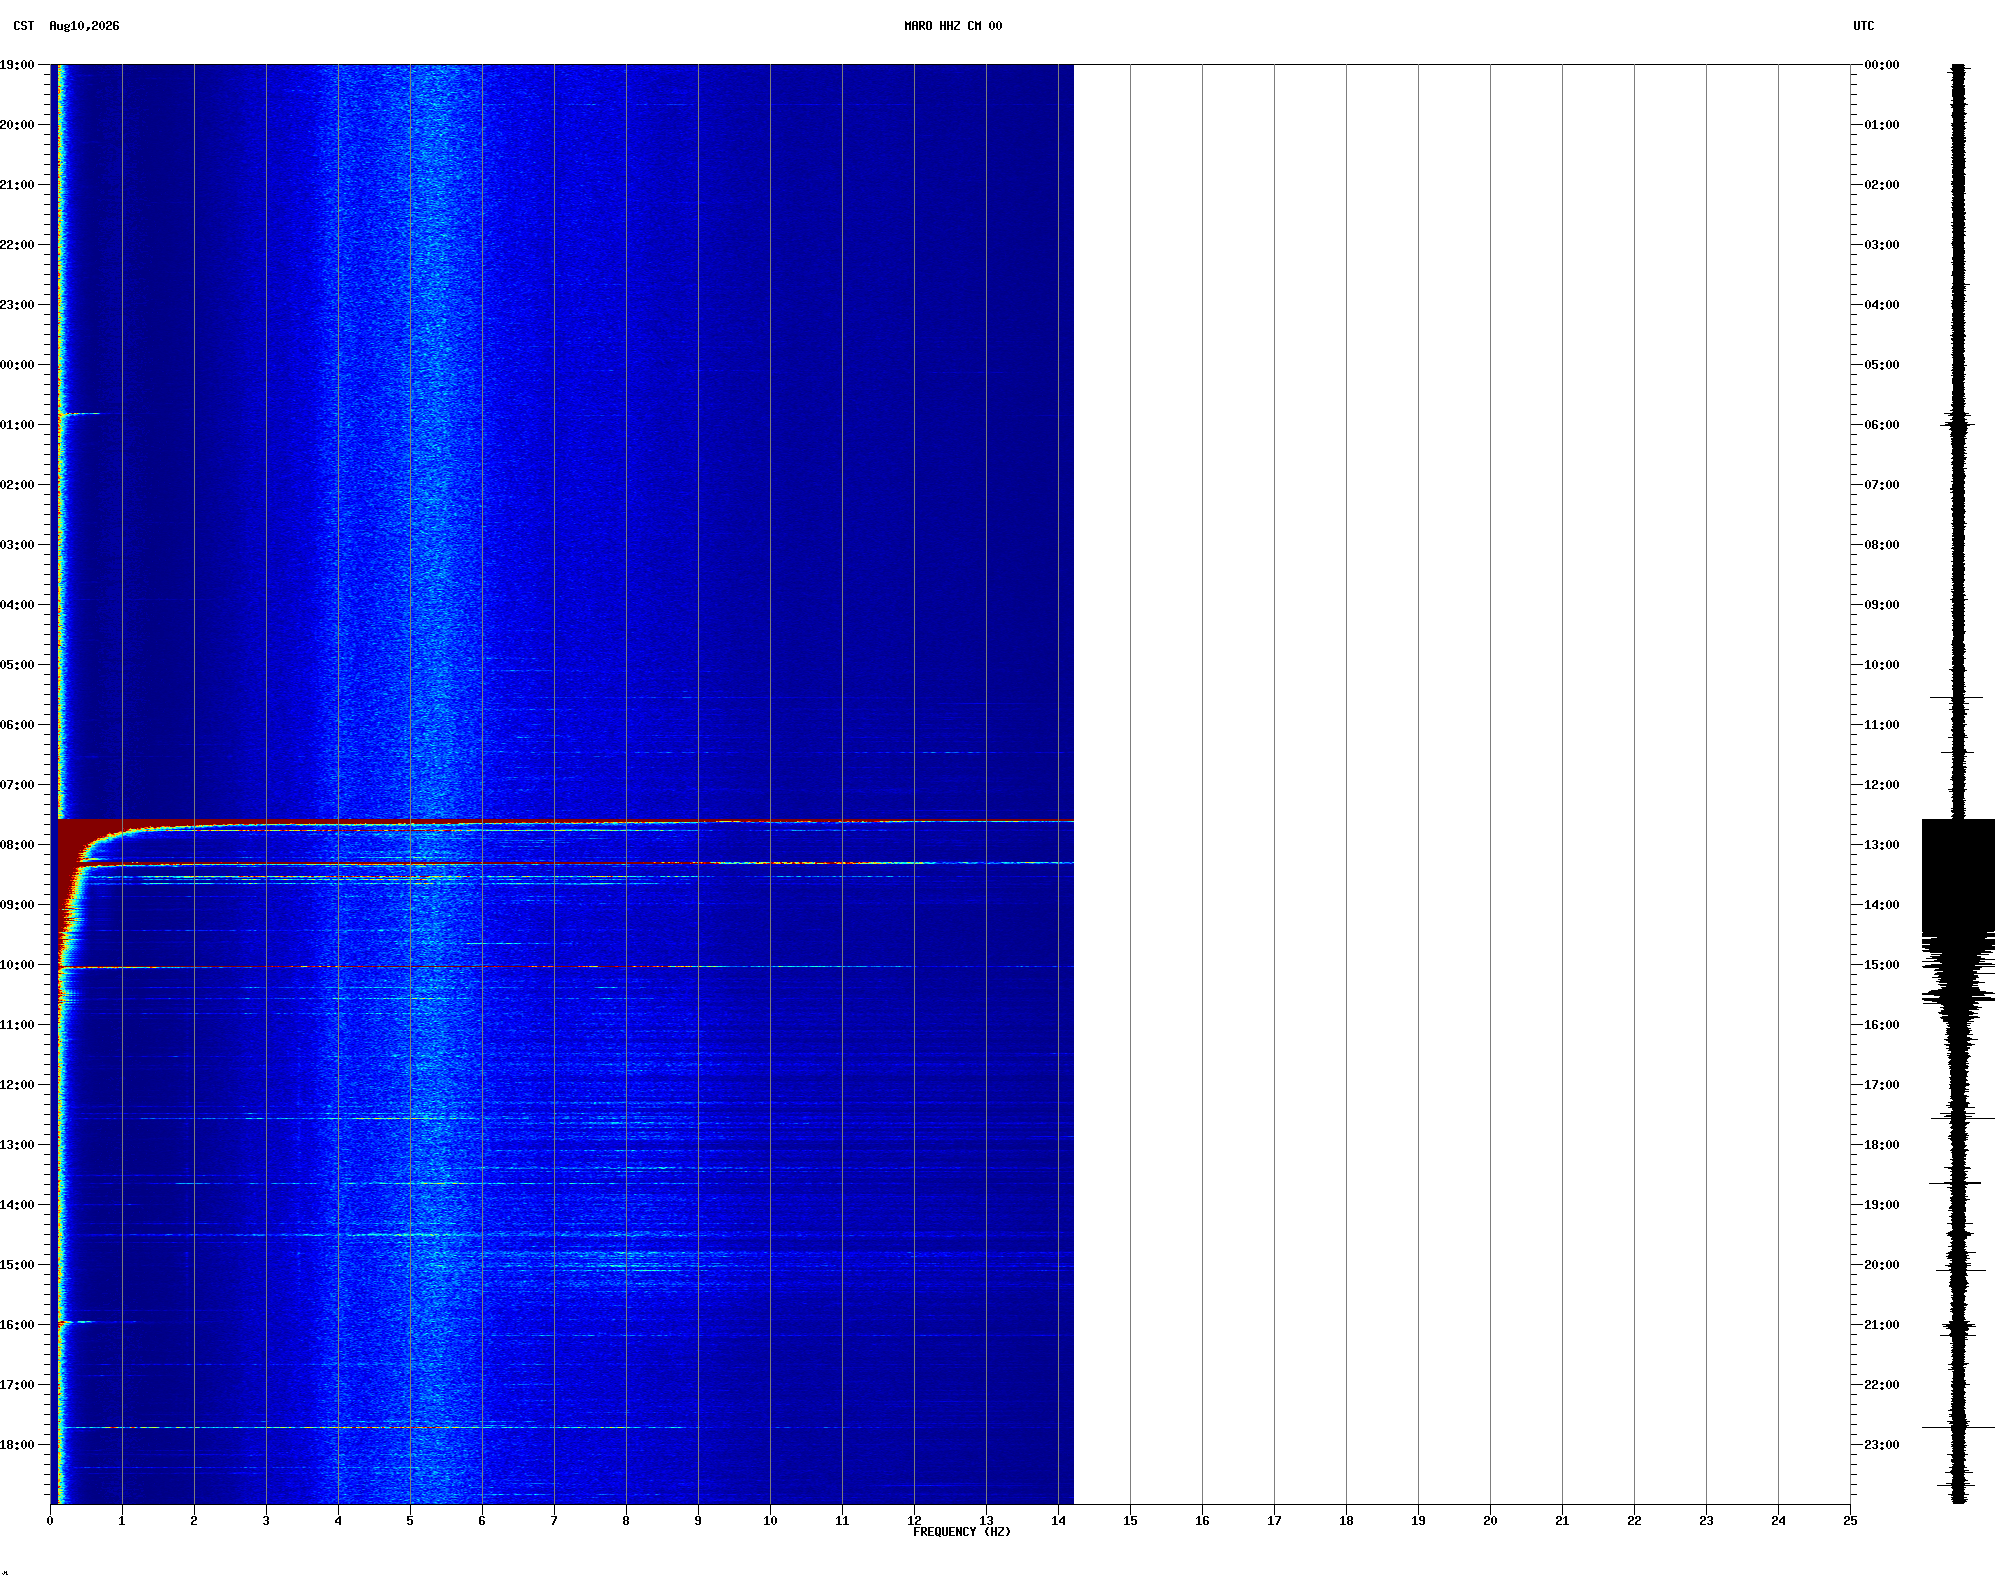Click the "CST" timezone label
The height and width of the screenshot is (1584, 2002).
coord(24,26)
